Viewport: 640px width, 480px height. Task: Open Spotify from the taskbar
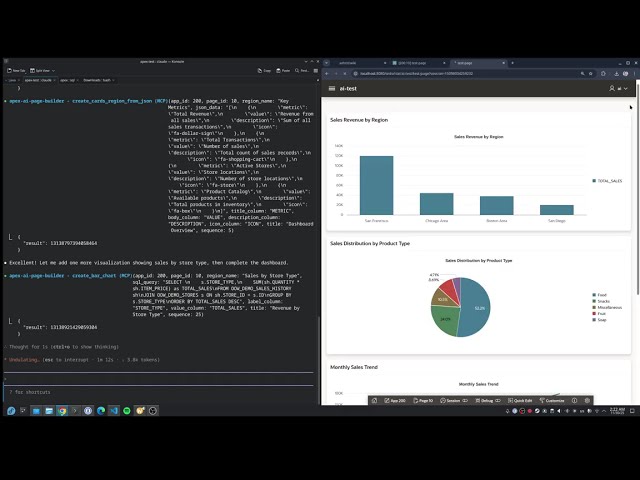[x=127, y=411]
